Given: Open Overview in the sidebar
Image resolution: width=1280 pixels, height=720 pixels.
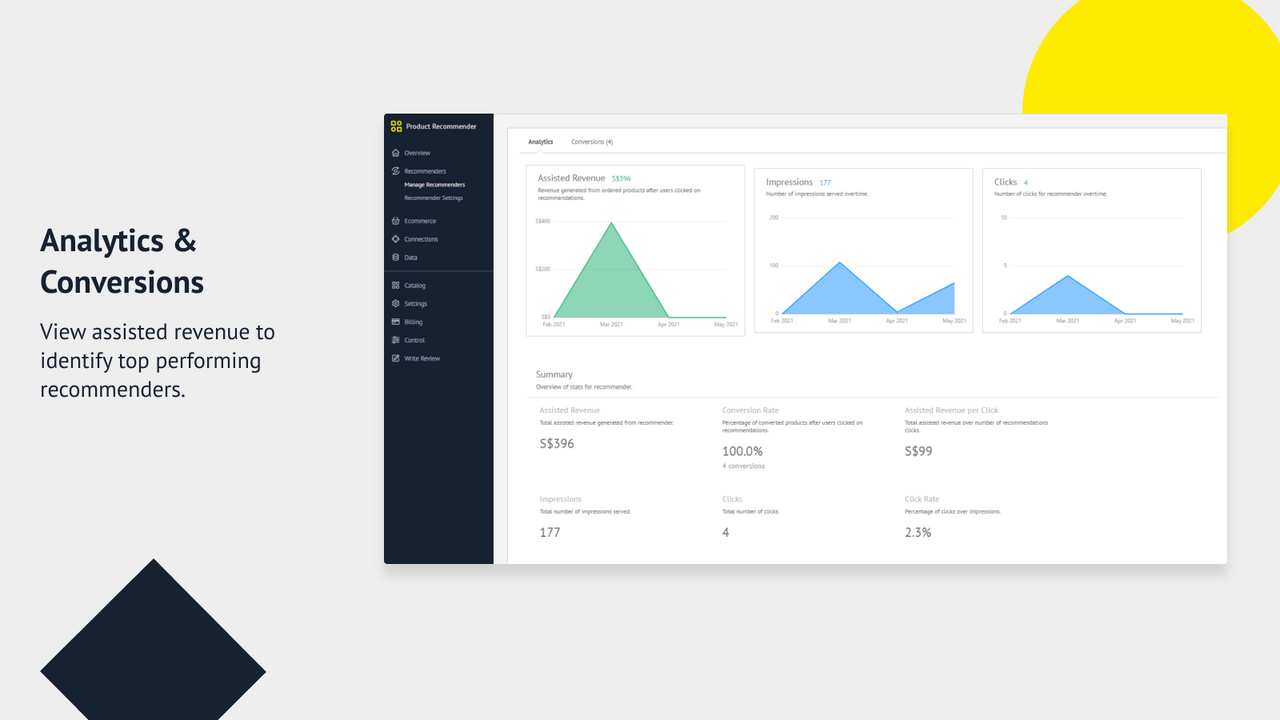Looking at the screenshot, I should click(417, 153).
